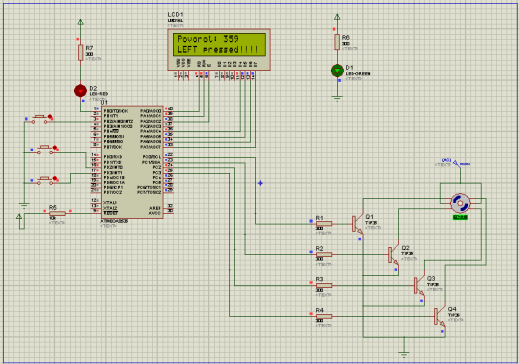Click the green LED D1 component
Image resolution: width=519 pixels, height=364 pixels.
[x=337, y=71]
